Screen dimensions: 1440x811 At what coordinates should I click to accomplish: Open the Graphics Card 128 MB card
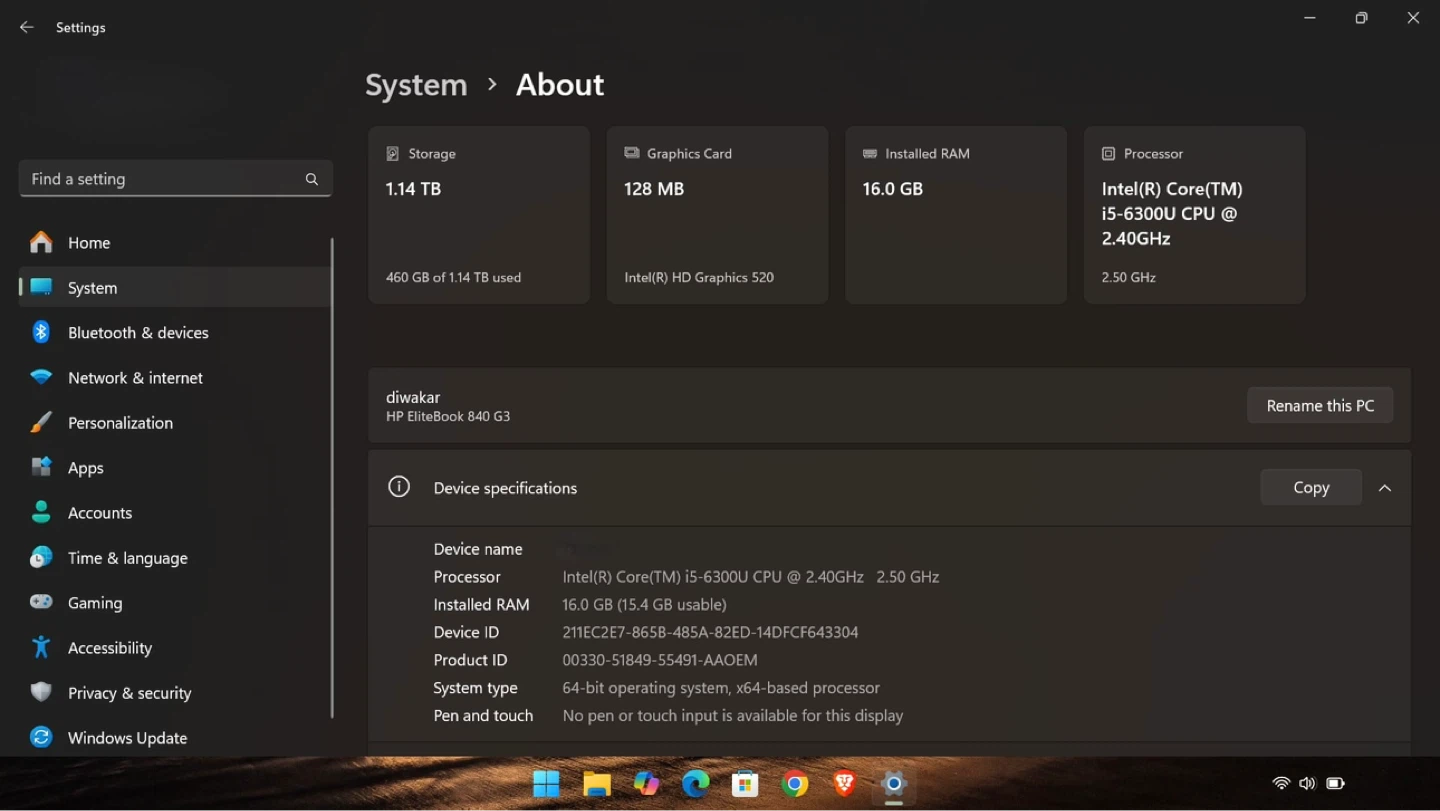717,215
